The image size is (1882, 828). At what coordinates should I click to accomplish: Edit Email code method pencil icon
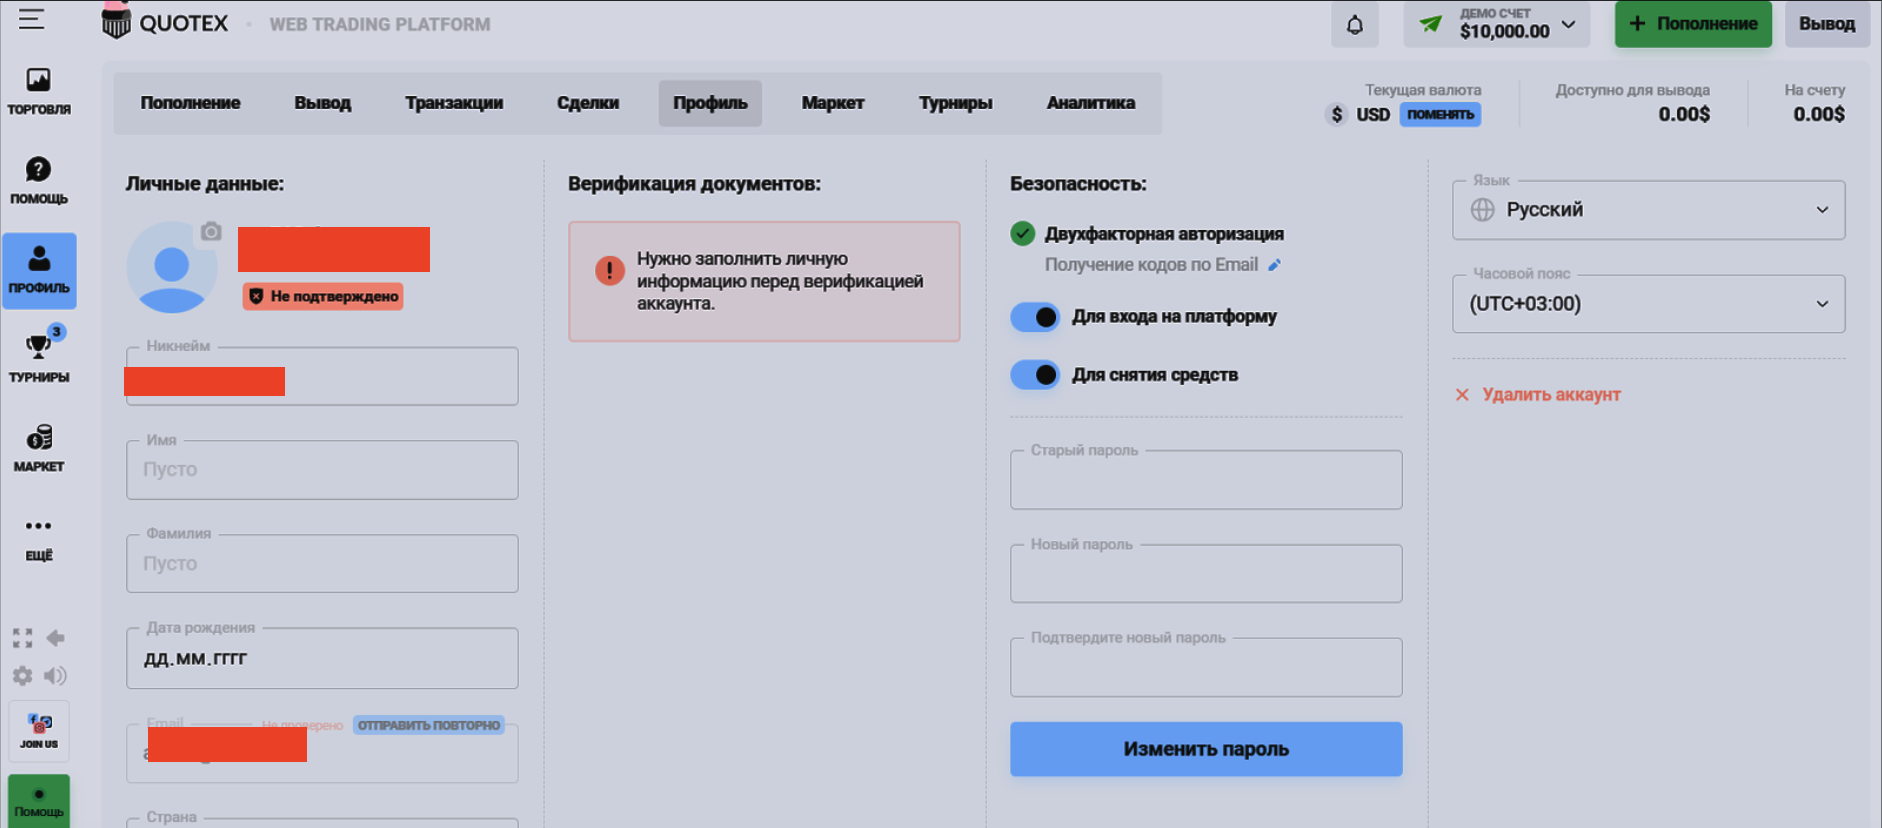tap(1274, 265)
